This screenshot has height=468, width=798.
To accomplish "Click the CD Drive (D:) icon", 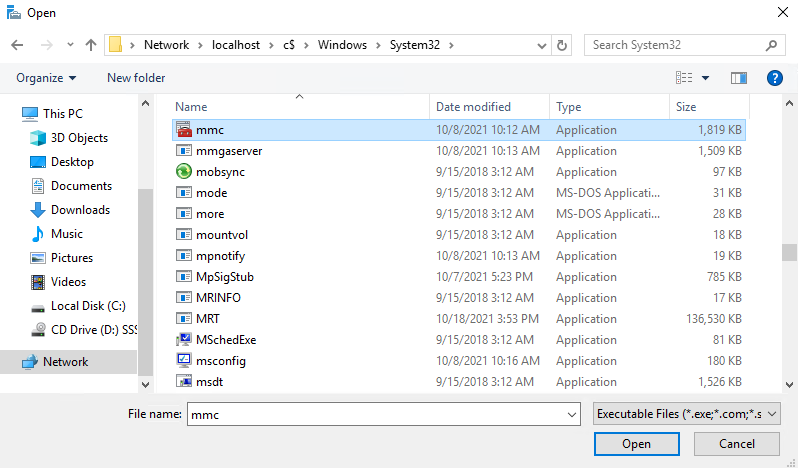I will [38, 330].
